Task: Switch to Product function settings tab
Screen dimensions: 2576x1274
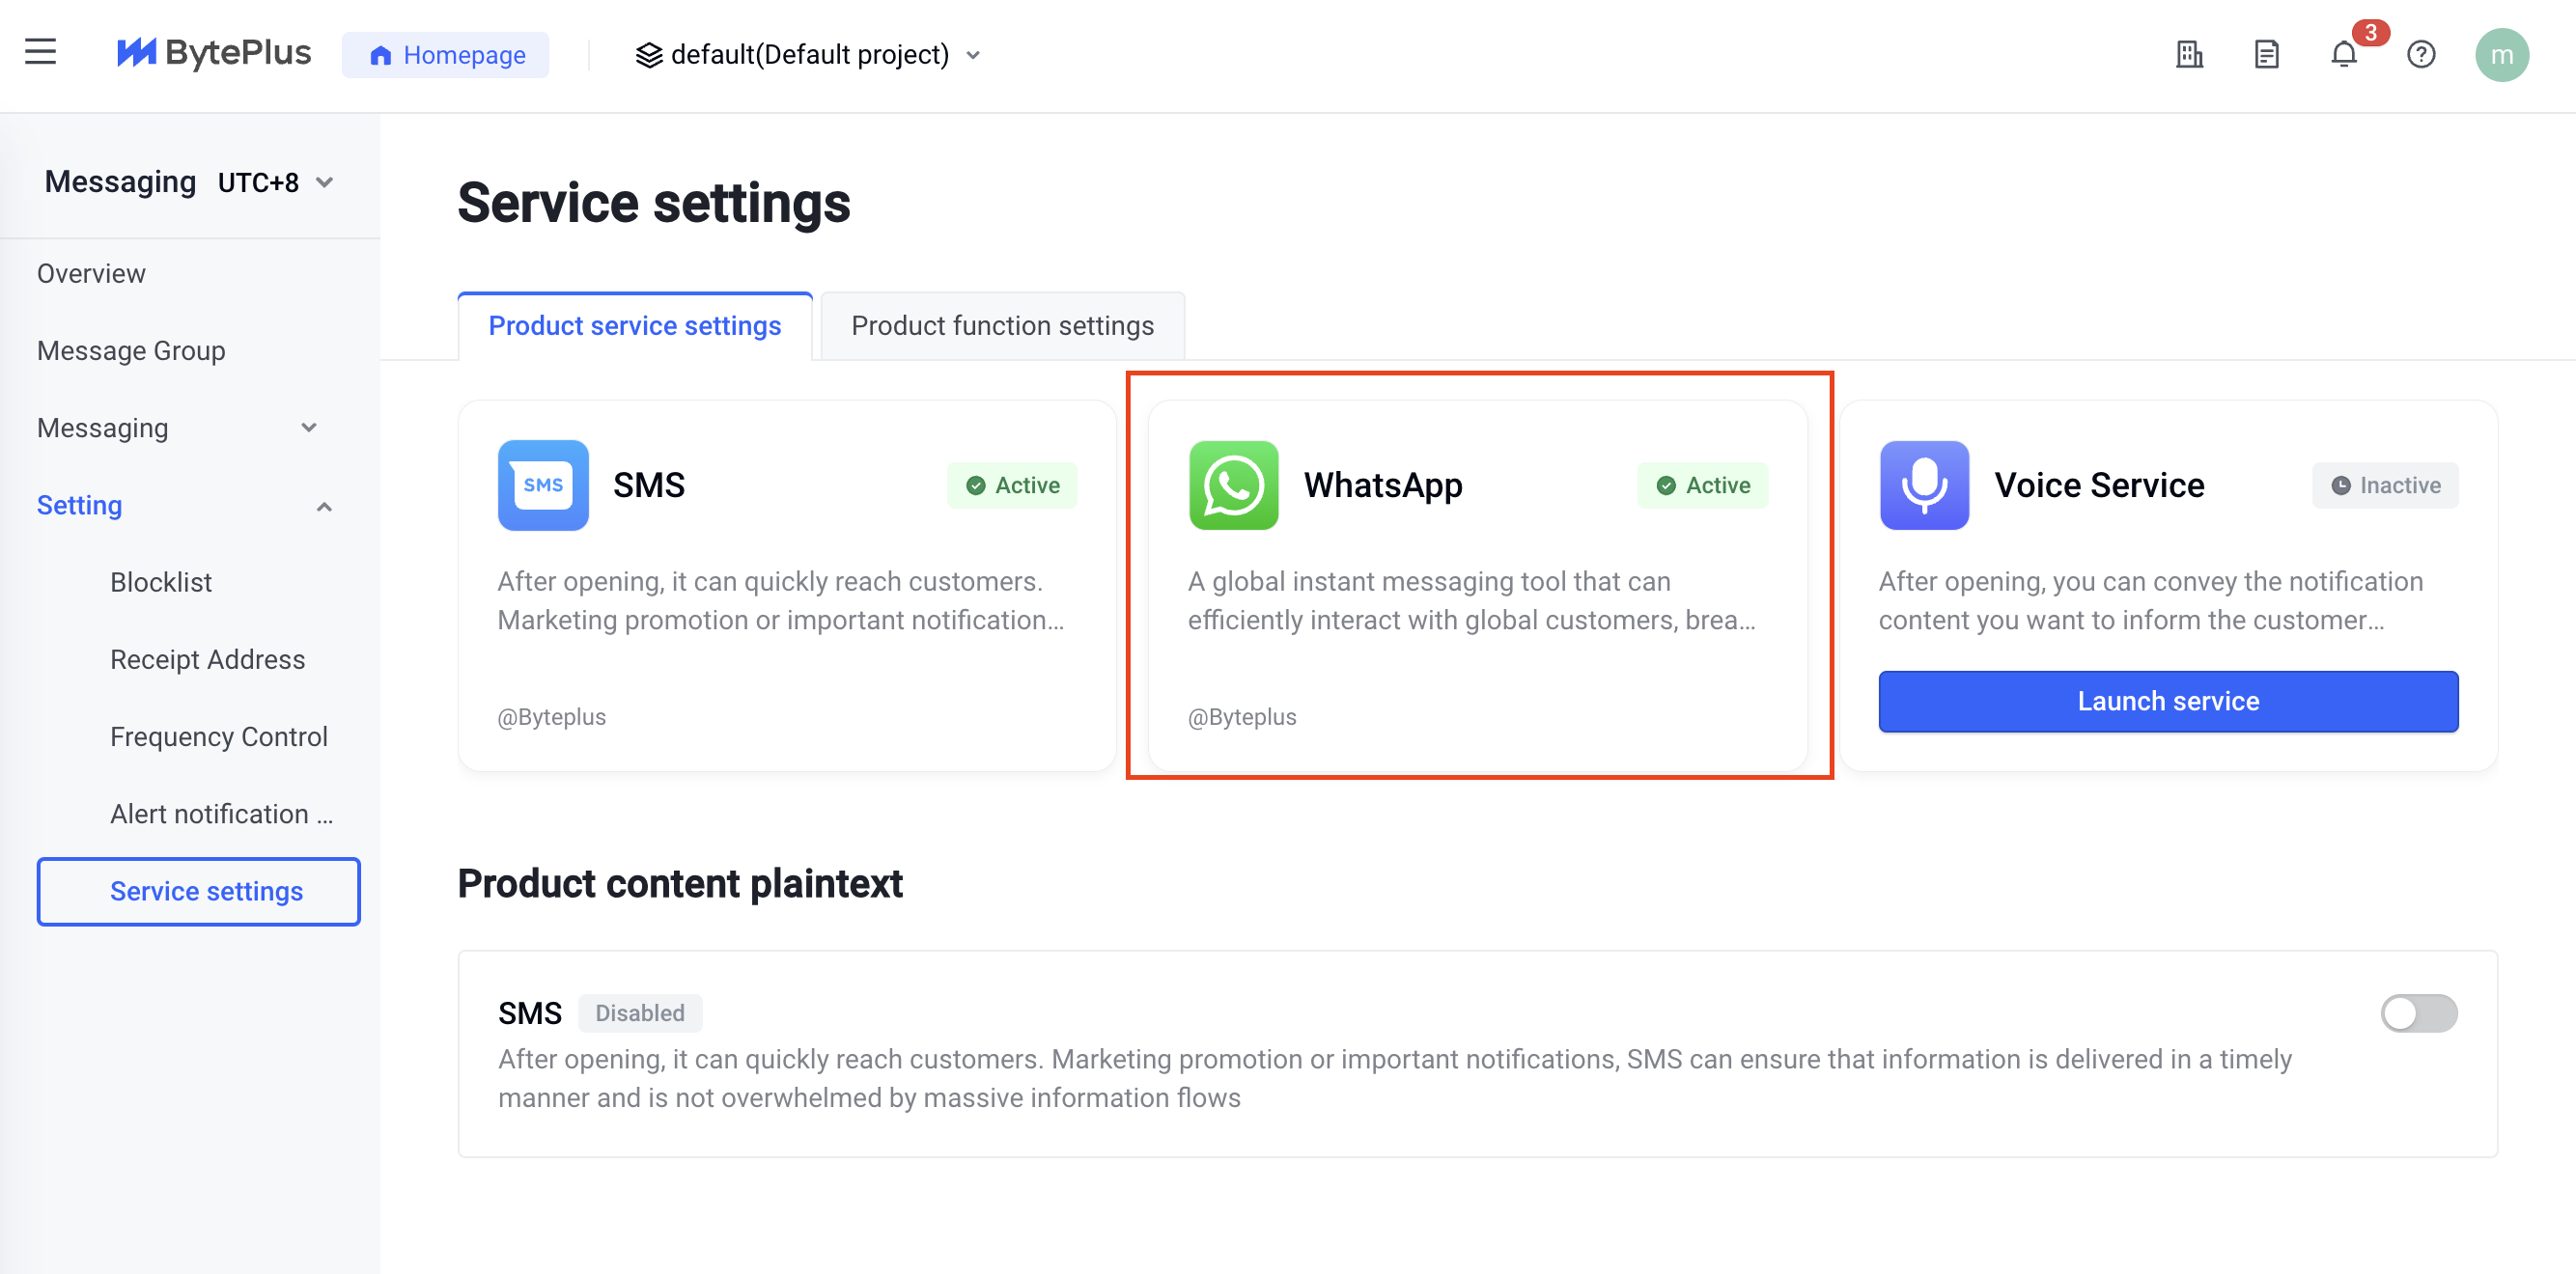Action: [x=1002, y=326]
